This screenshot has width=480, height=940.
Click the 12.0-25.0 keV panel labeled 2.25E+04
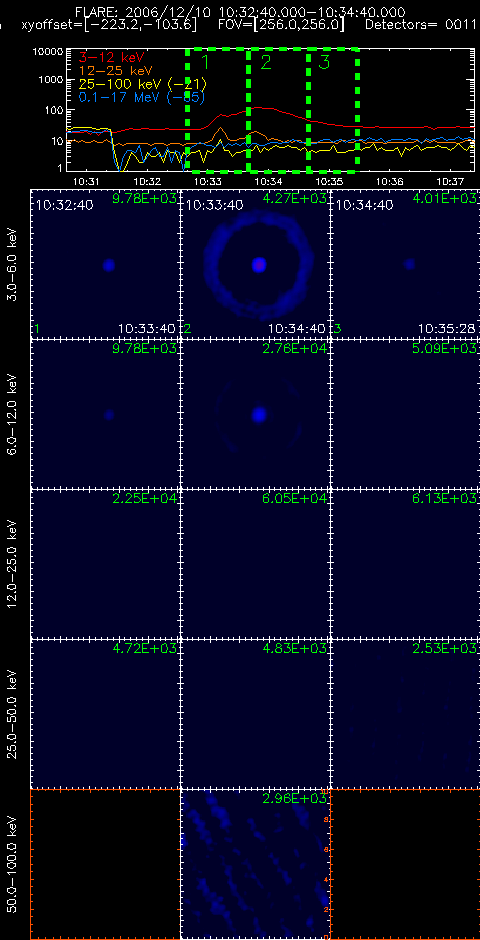[x=105, y=564]
